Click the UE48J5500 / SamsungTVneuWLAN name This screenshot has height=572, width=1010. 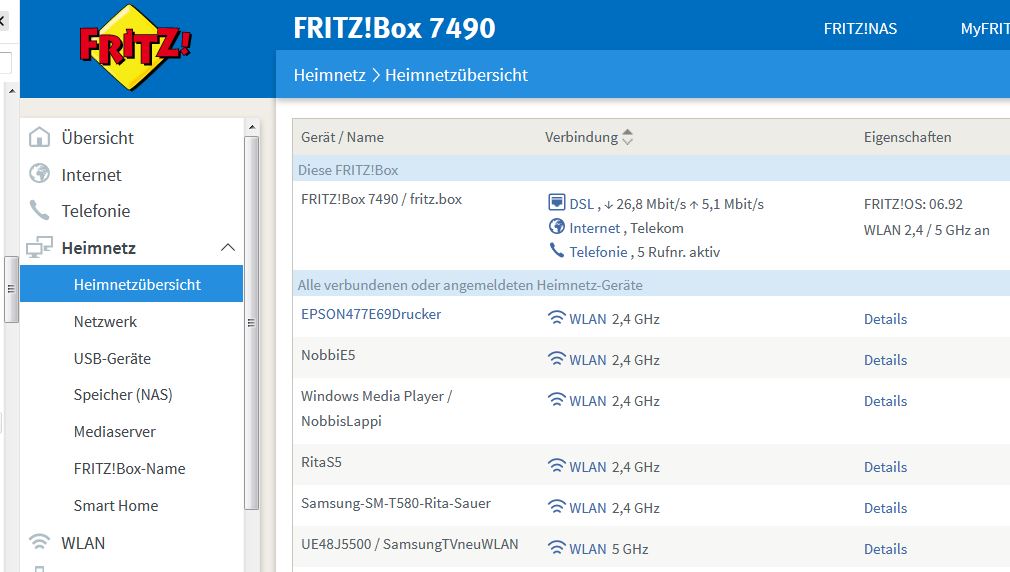tap(409, 544)
